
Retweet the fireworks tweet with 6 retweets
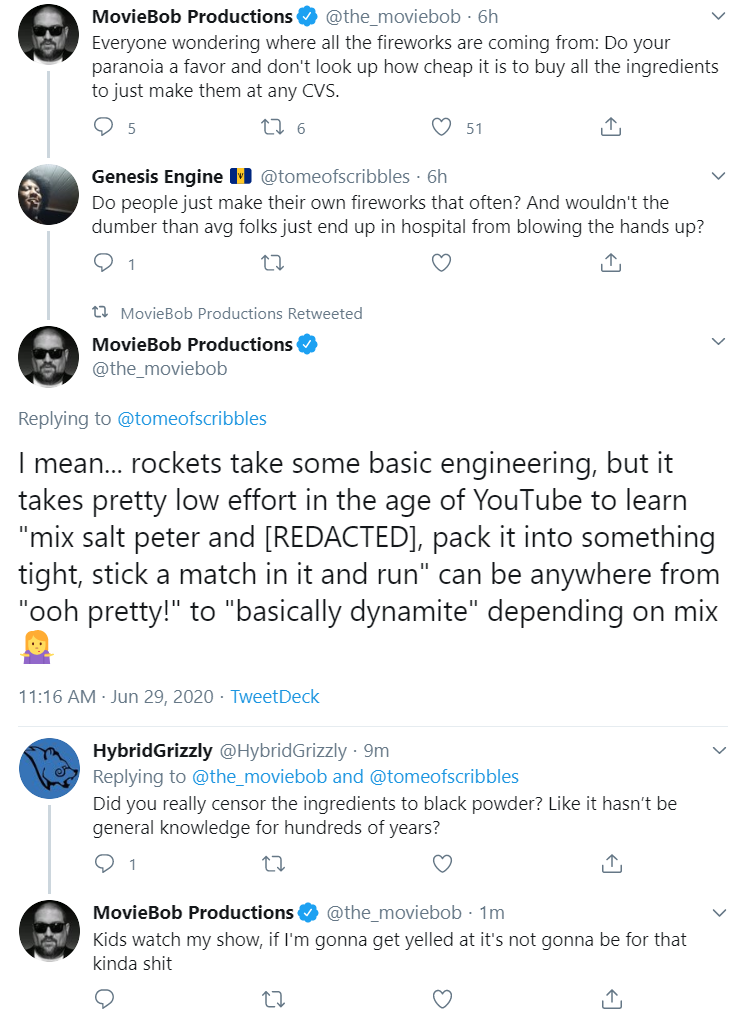click(272, 127)
